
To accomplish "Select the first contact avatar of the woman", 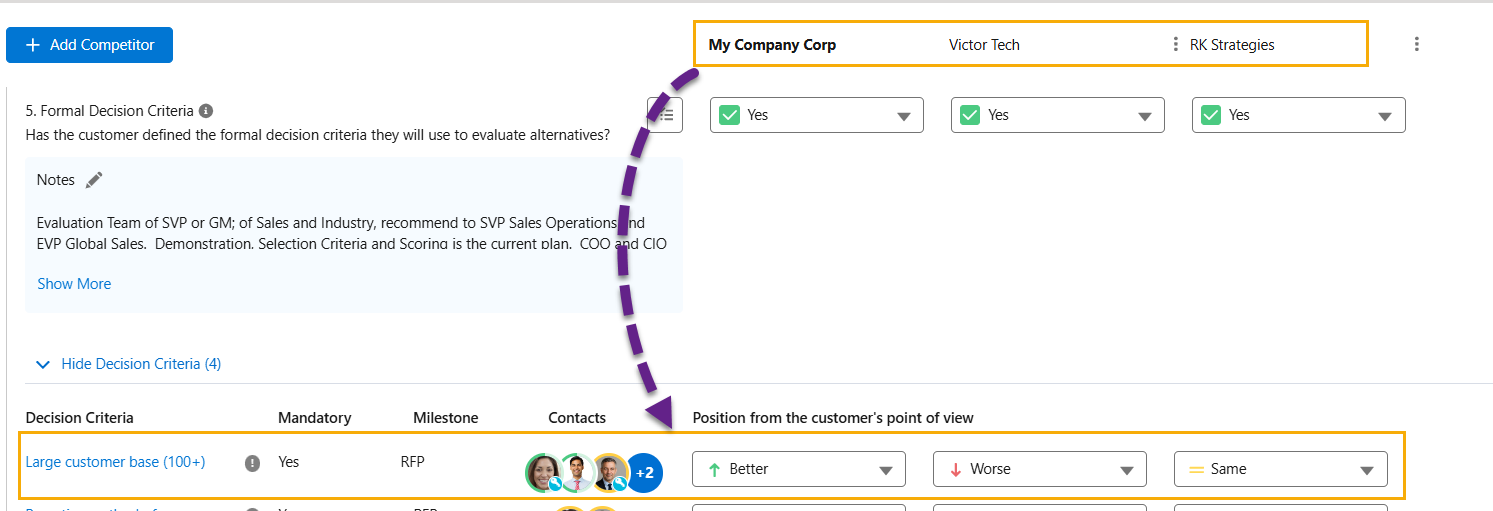I will (x=543, y=472).
